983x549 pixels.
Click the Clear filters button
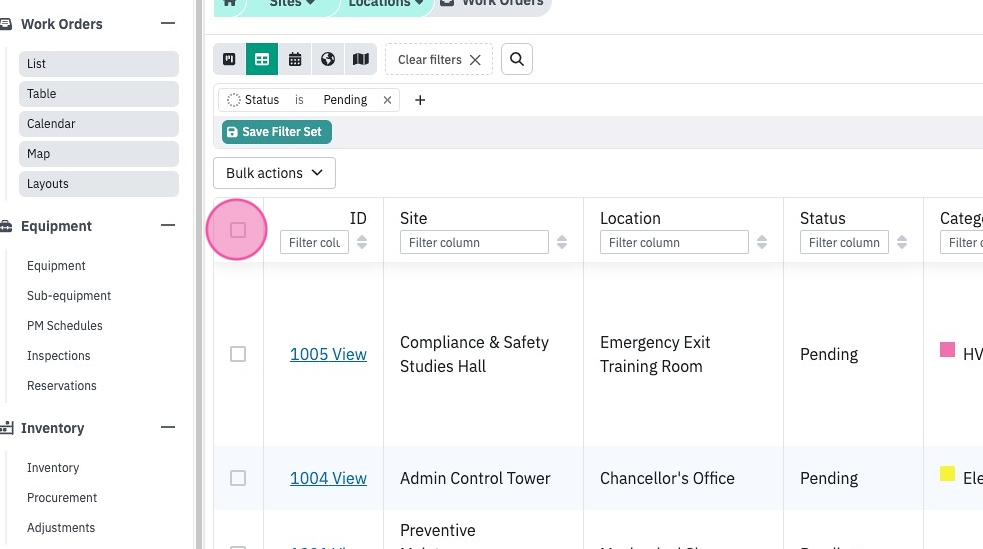(439, 60)
